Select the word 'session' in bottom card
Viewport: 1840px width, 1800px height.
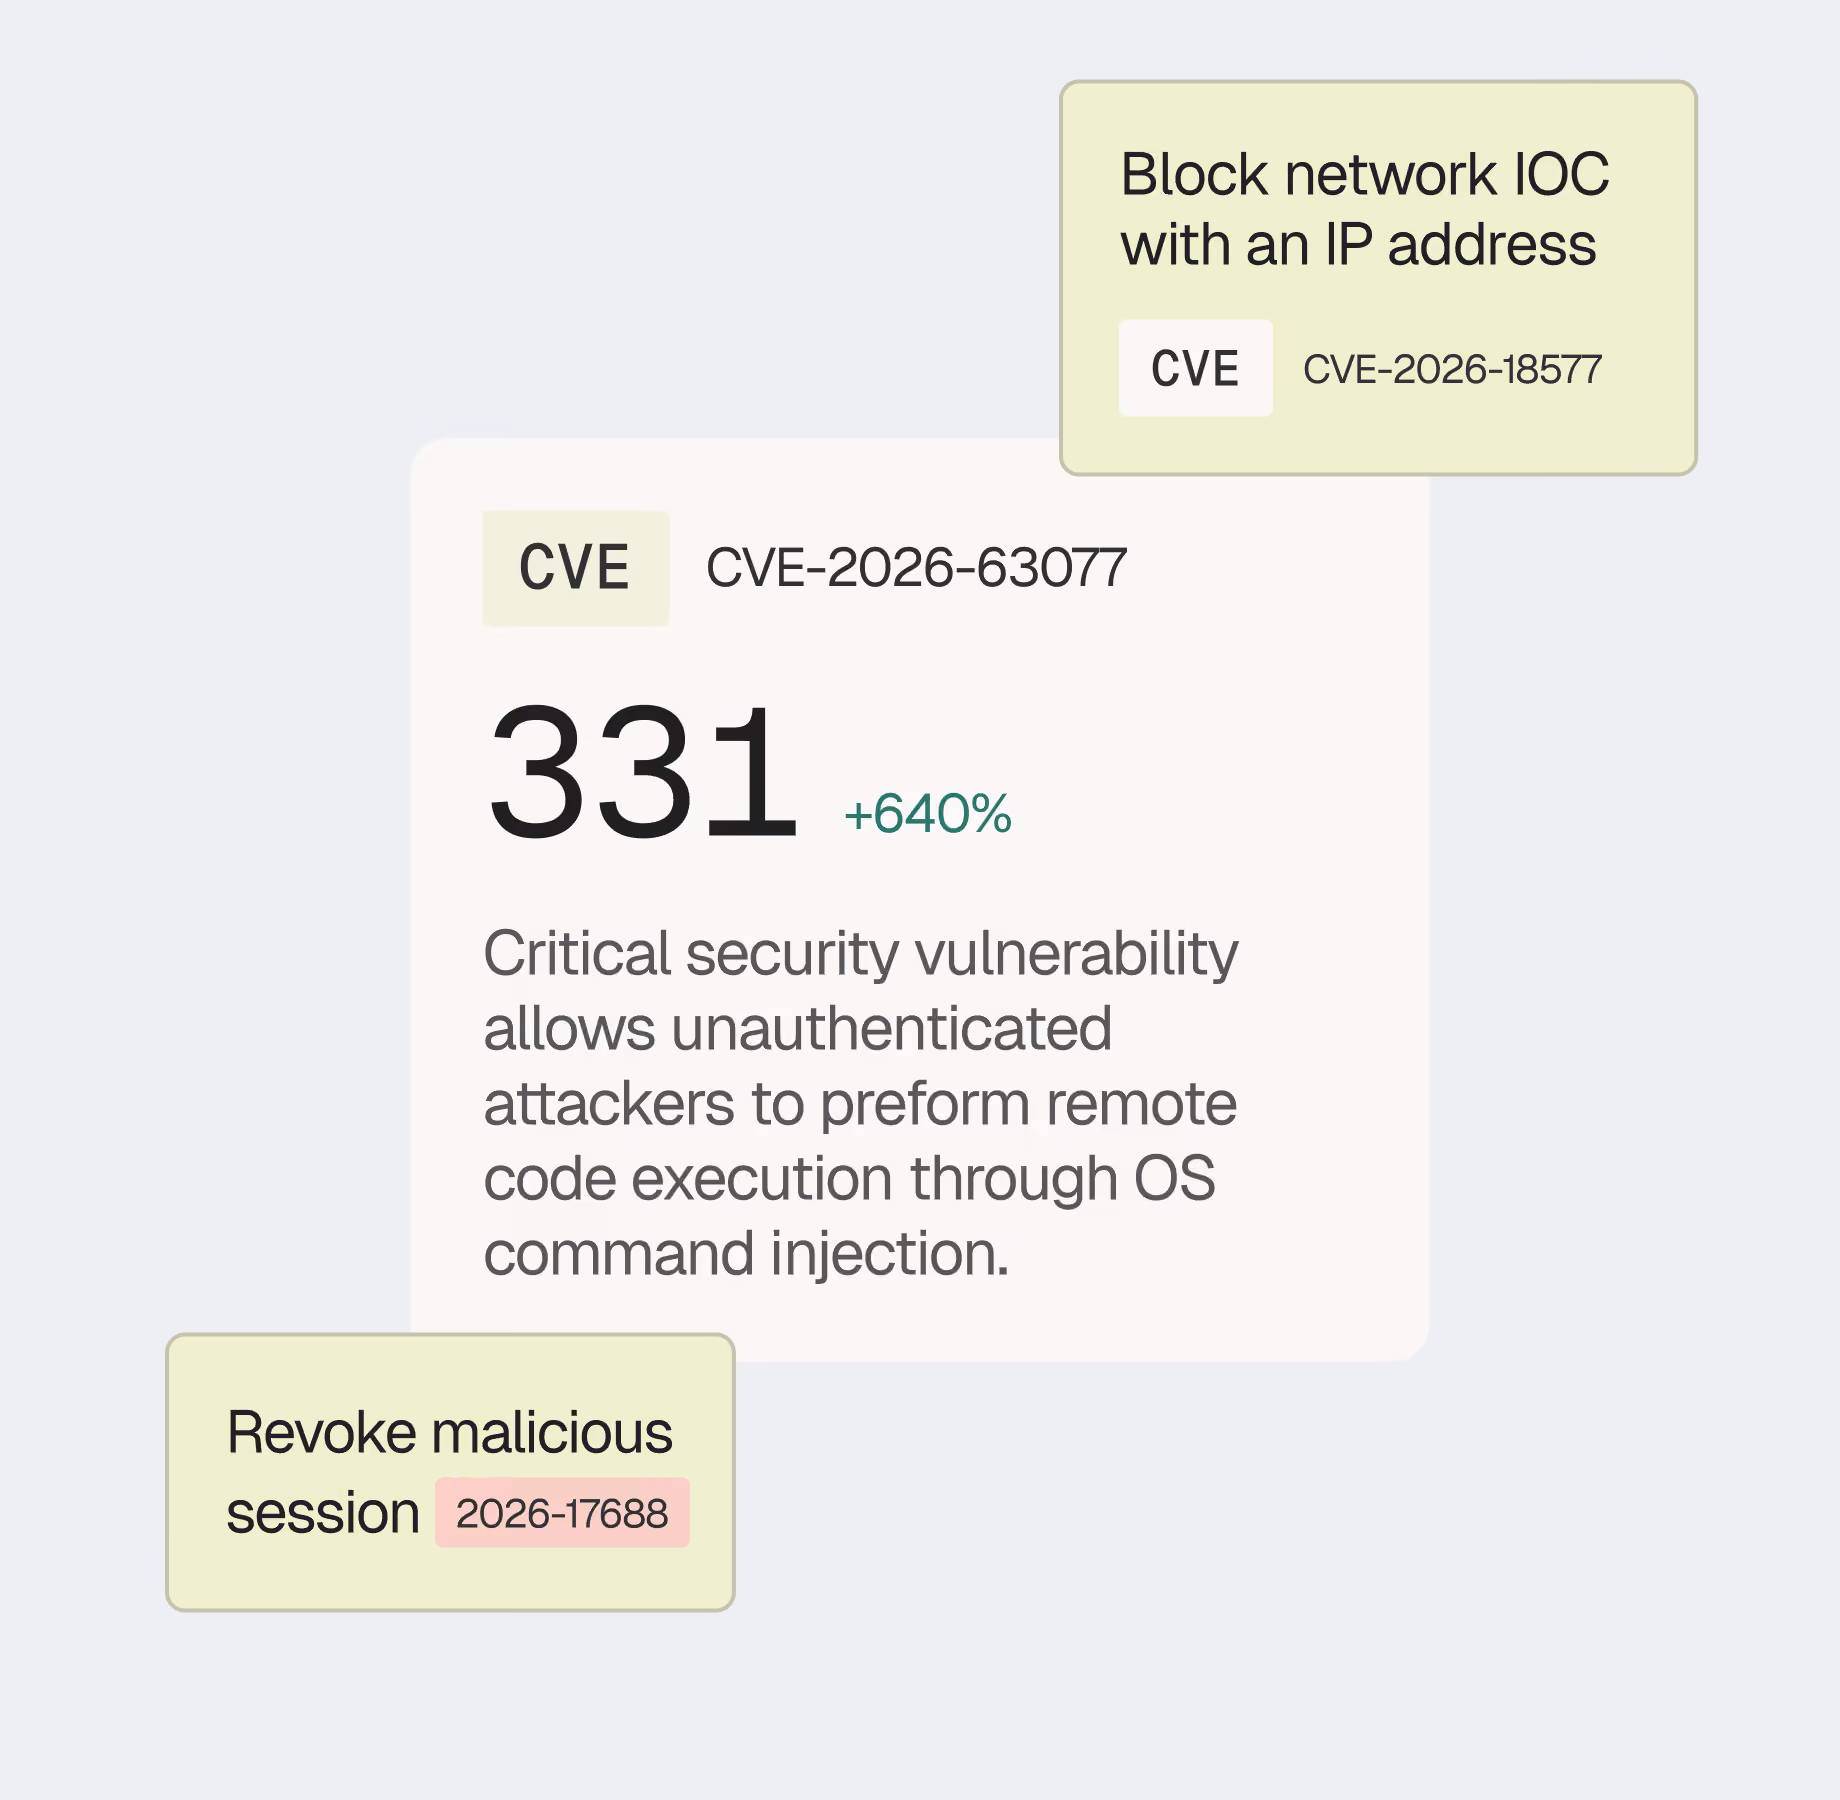pos(323,1512)
